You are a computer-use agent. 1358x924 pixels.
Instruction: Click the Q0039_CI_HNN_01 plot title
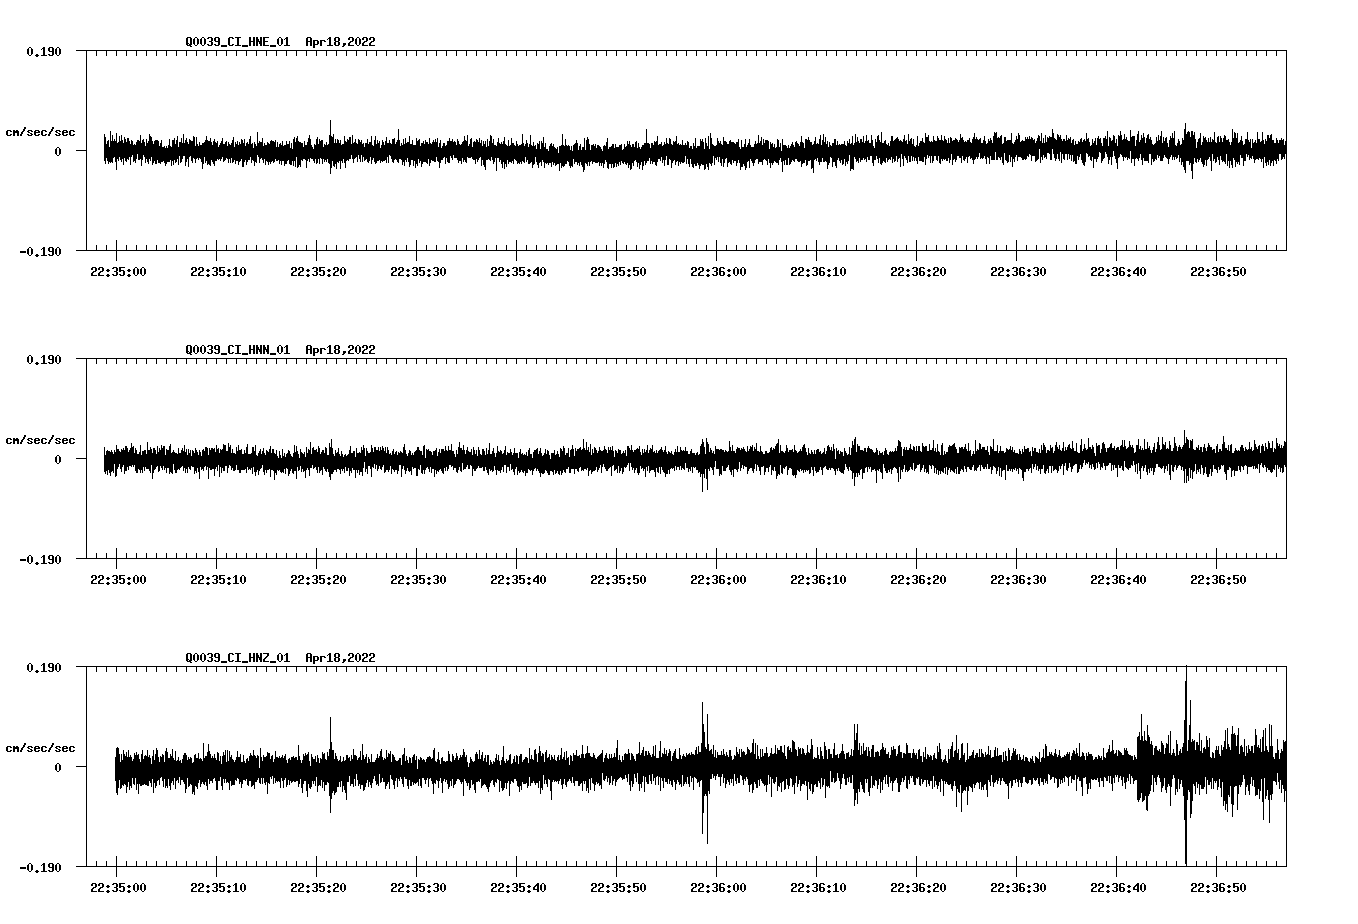click(280, 349)
